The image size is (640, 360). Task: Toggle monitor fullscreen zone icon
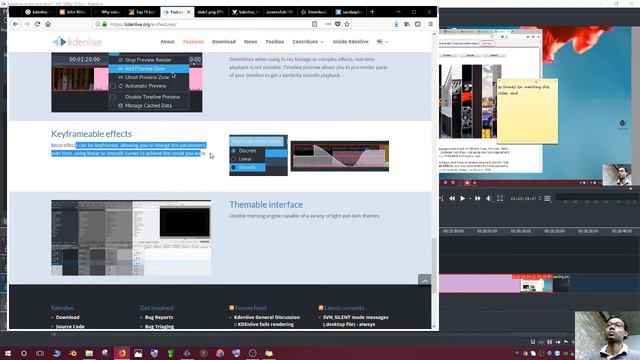[x=500, y=198]
